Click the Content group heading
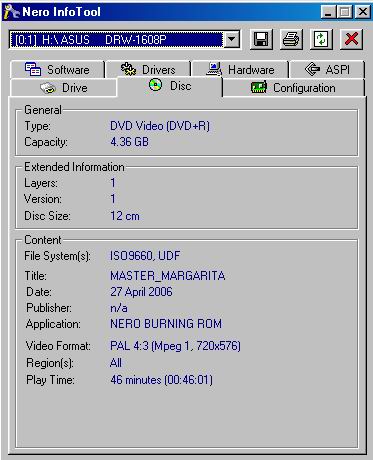 (43, 240)
